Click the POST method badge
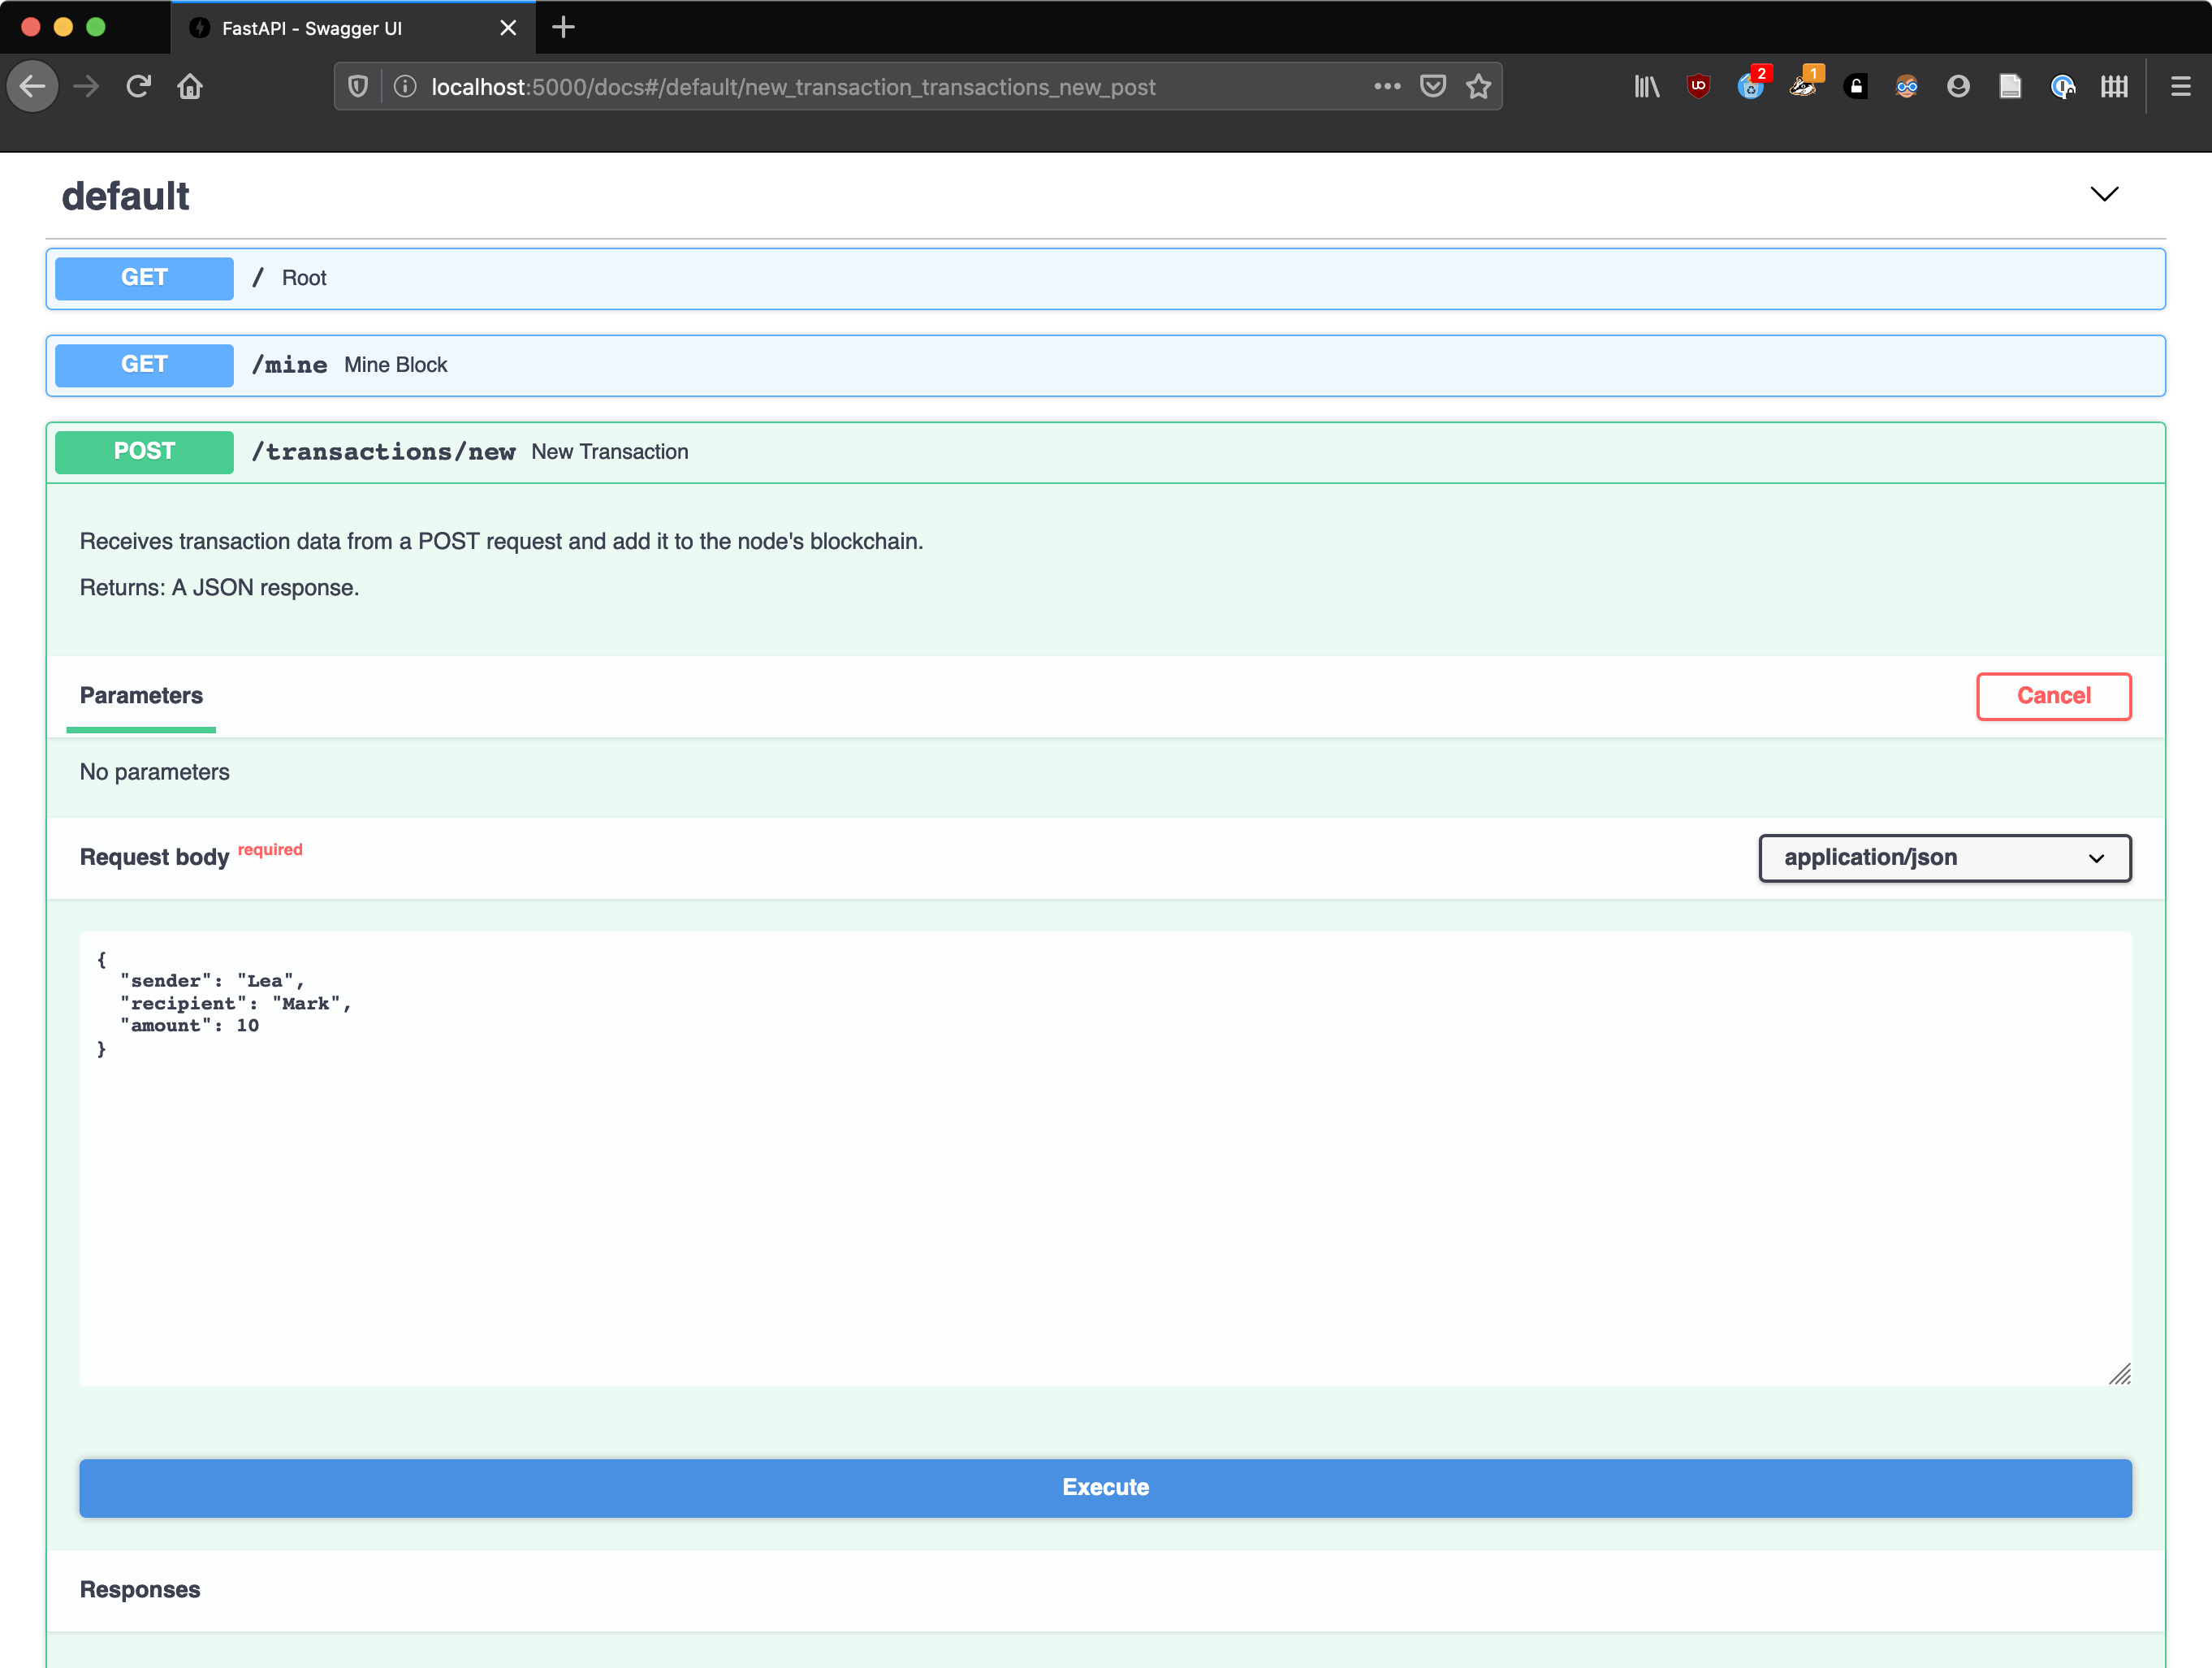The height and width of the screenshot is (1668, 2212). point(144,452)
